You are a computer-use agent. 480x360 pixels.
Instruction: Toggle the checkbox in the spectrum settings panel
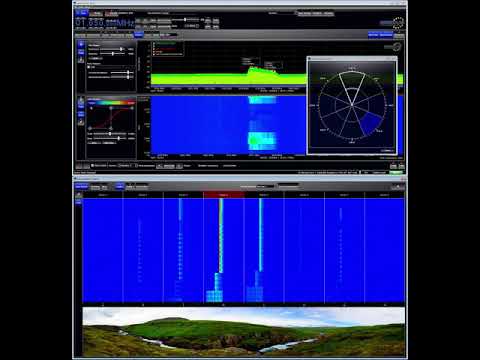[x=89, y=67]
